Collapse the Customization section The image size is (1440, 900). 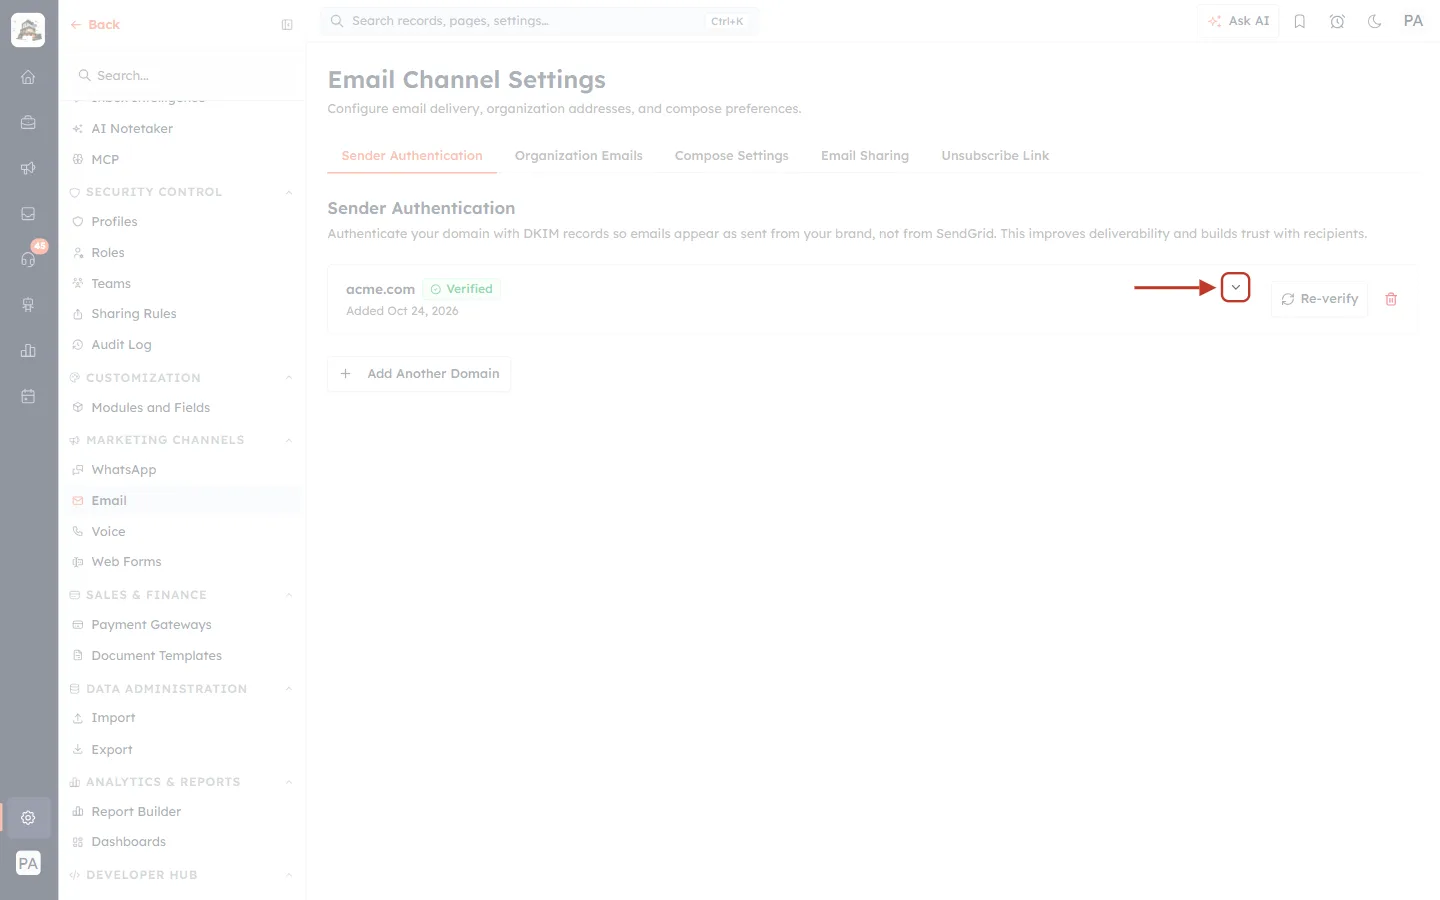(x=289, y=378)
